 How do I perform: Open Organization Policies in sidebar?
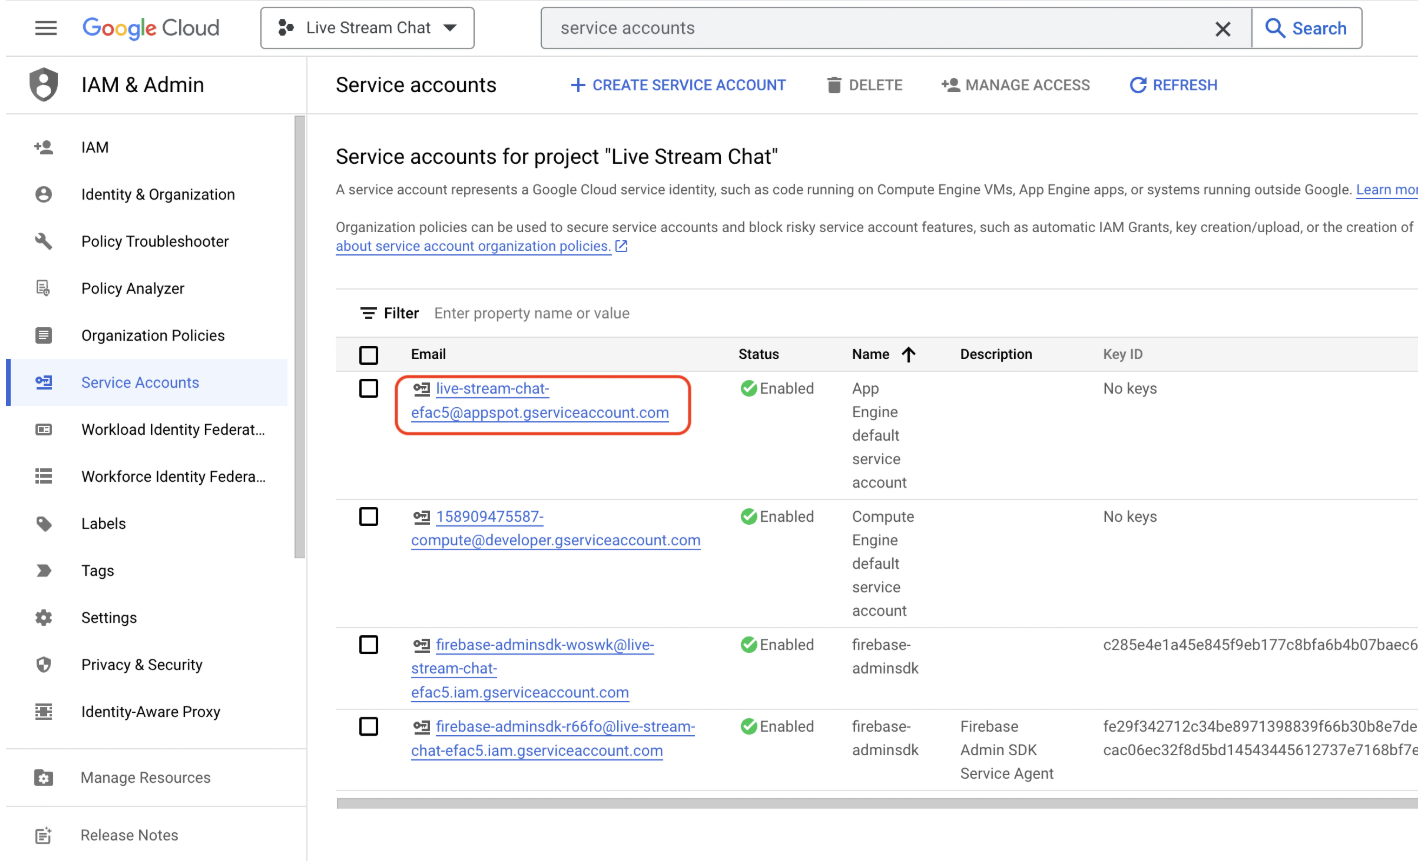point(153,335)
